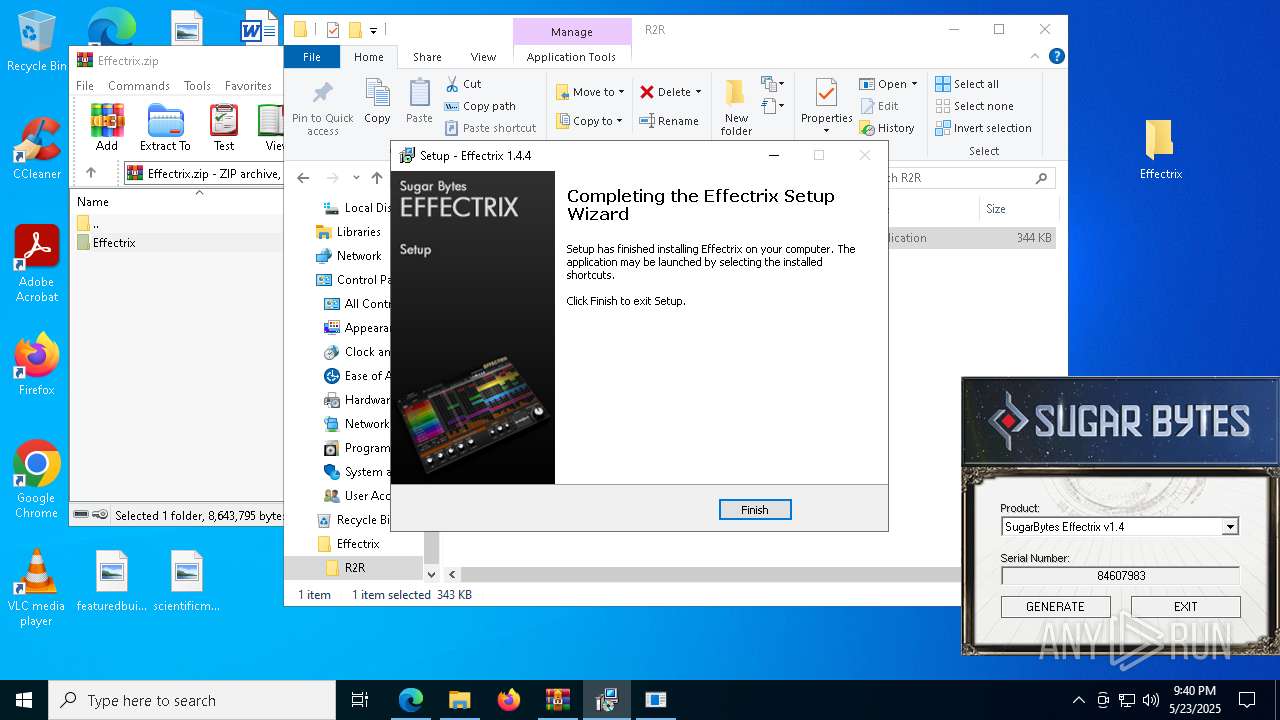Click the Explorer help question mark icon
Image resolution: width=1280 pixels, height=720 pixels.
click(1056, 57)
